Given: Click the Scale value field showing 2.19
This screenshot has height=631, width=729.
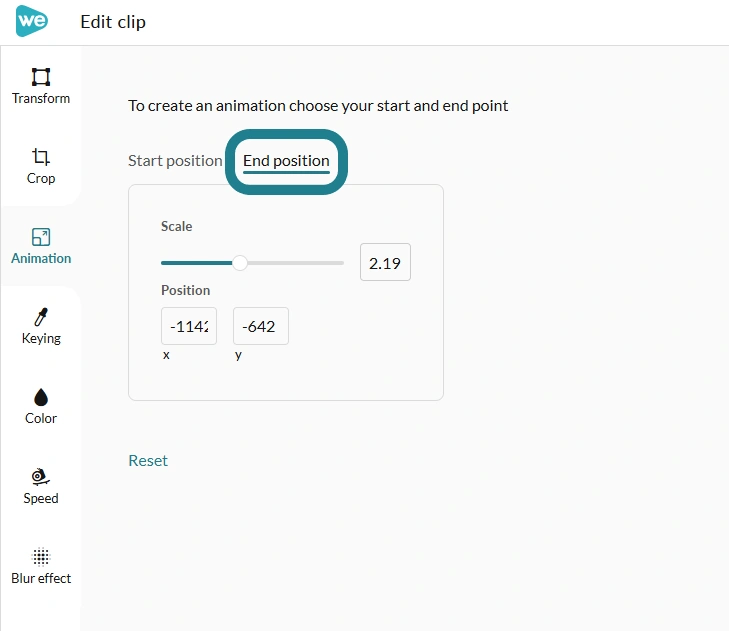Looking at the screenshot, I should click(x=385, y=262).
